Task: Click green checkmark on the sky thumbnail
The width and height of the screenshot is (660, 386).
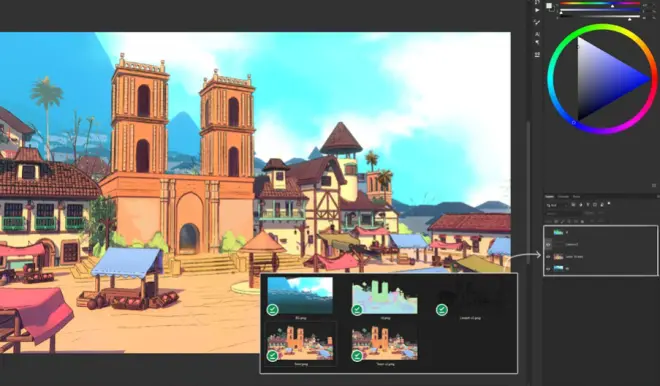Action: tap(273, 310)
